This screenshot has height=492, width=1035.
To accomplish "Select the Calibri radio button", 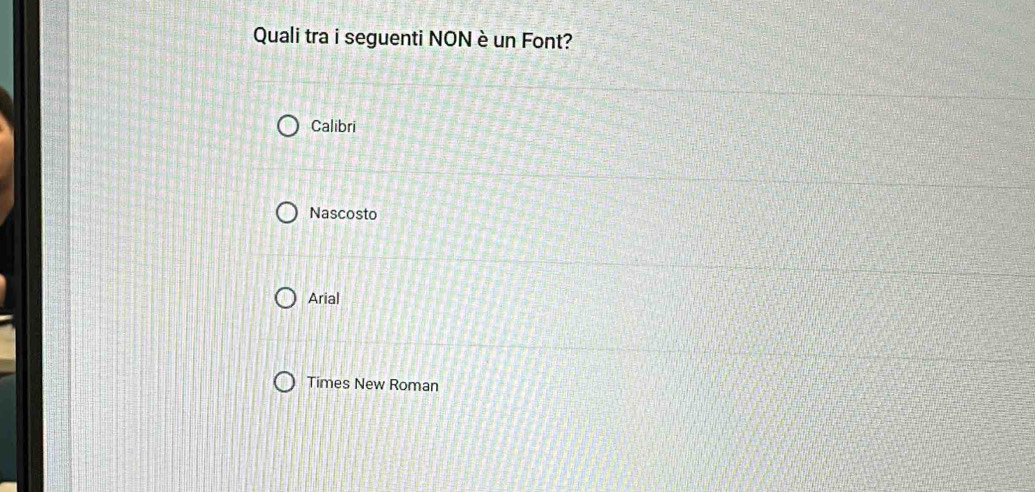I will pos(288,127).
